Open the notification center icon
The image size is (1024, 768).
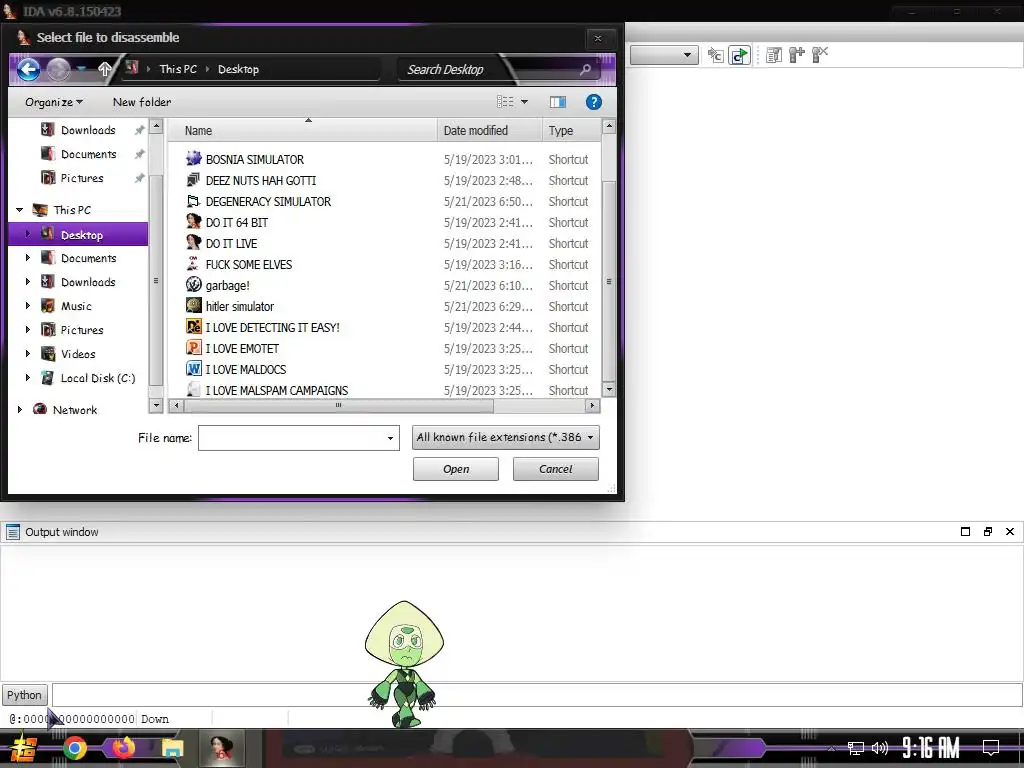click(x=991, y=748)
